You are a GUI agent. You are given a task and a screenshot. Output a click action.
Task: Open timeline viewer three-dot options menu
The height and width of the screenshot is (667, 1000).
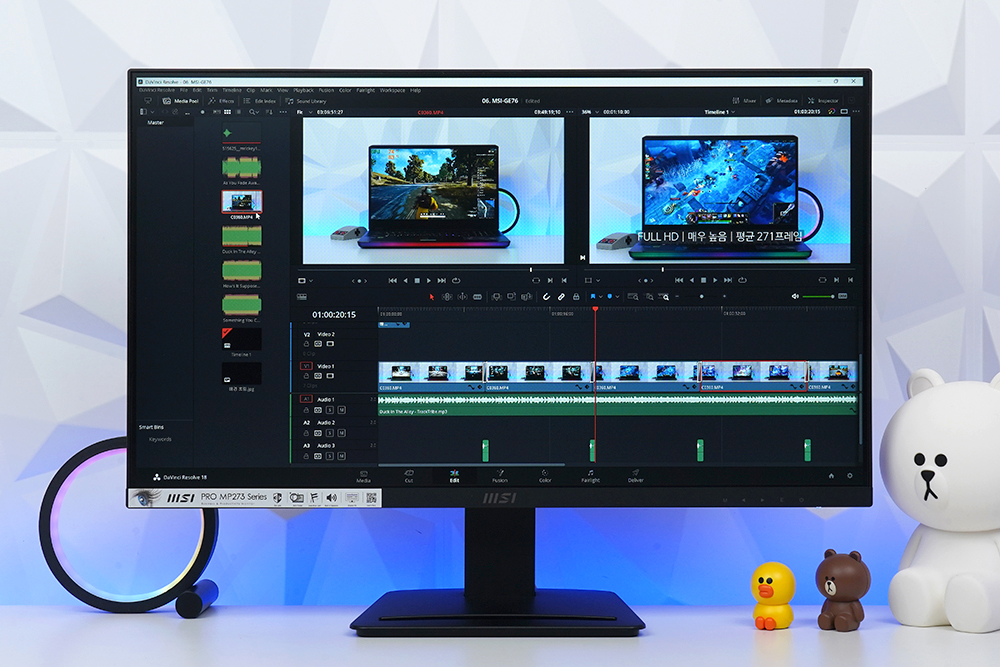(x=856, y=112)
